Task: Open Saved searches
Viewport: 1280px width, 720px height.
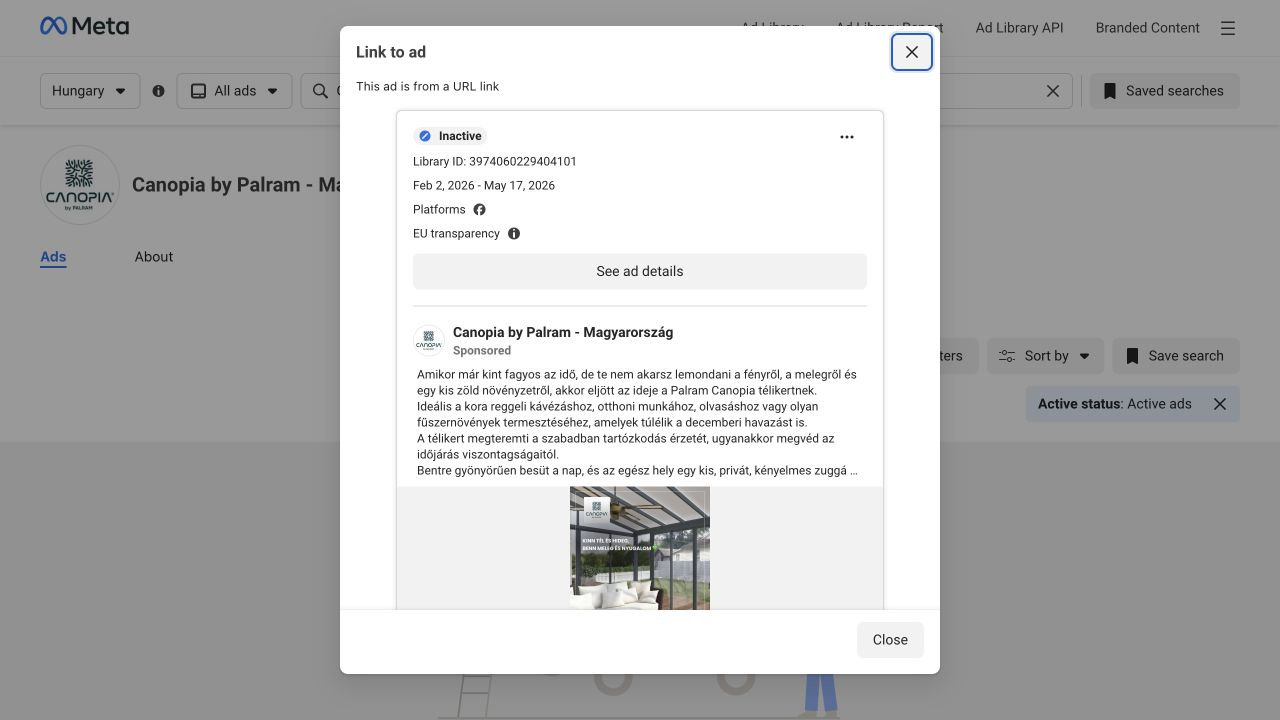Action: coord(1164,91)
